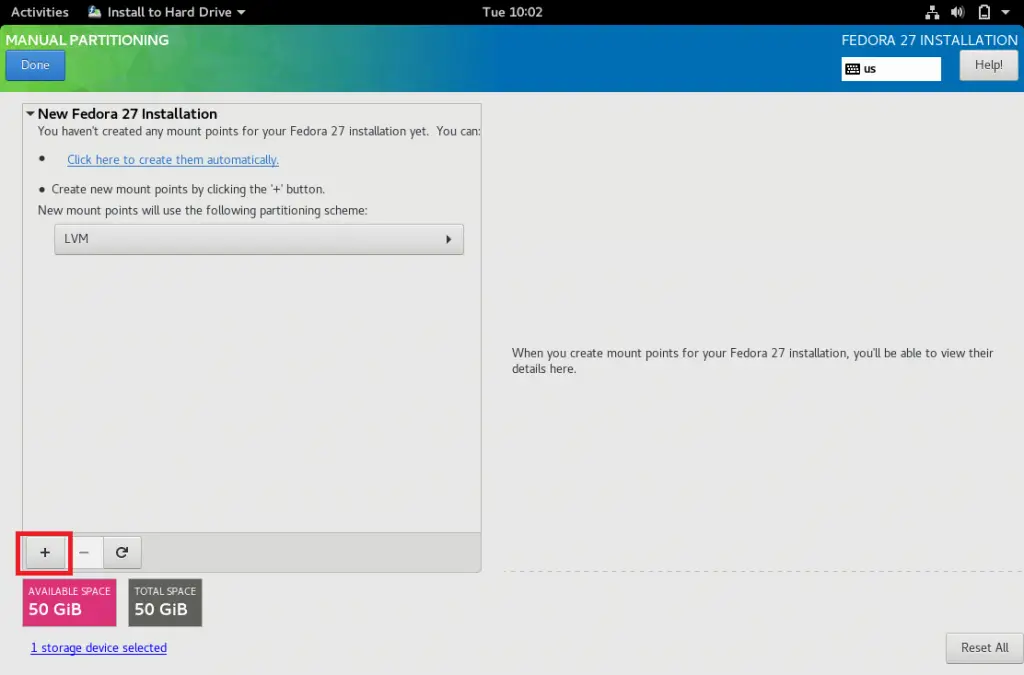Click the FEDORA 27 INSTALLATION title

(x=929, y=40)
